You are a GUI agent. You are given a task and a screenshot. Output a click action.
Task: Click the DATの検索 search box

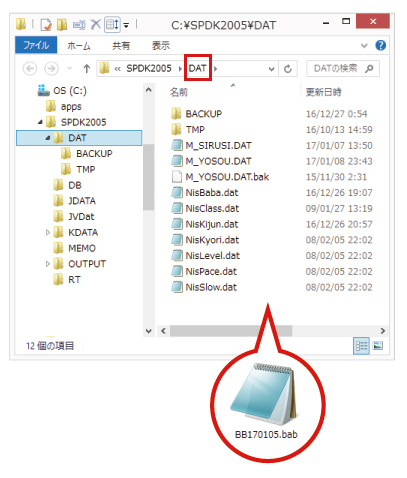[343, 69]
